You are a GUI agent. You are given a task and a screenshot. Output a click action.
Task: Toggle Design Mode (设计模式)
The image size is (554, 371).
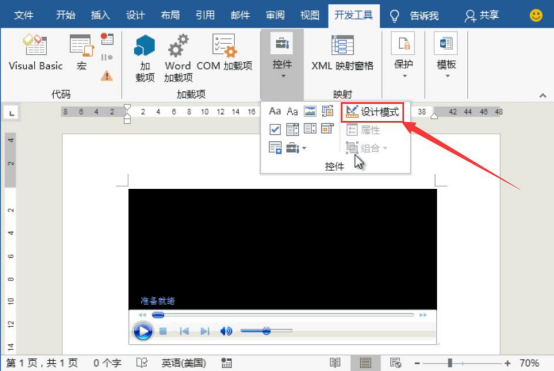click(x=372, y=112)
